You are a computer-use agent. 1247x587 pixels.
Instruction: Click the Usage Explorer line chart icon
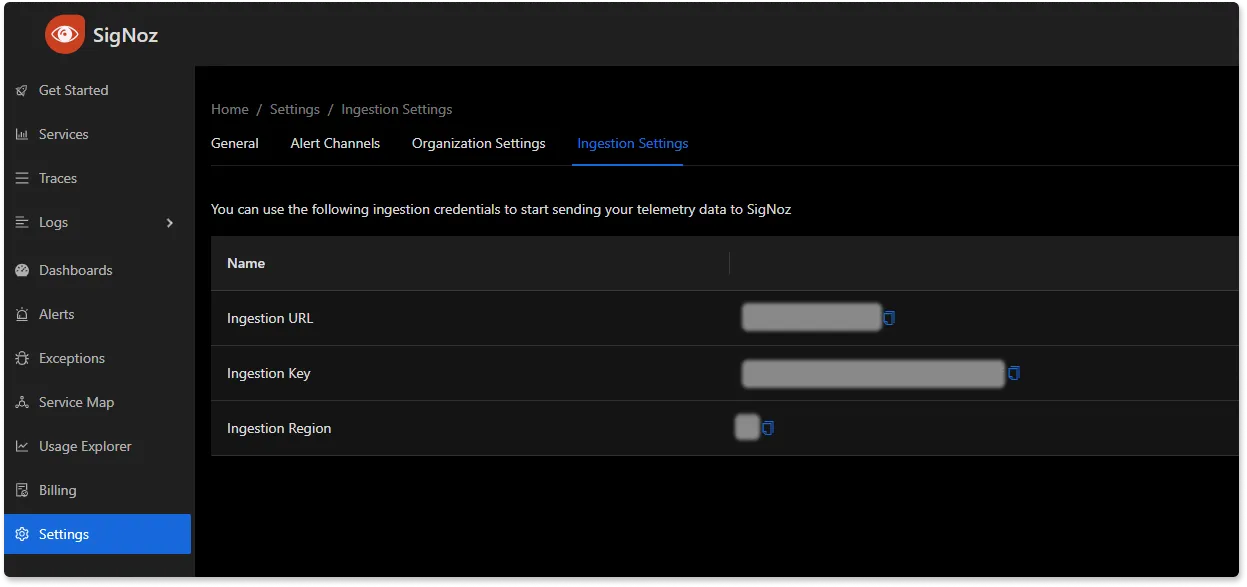(x=22, y=447)
